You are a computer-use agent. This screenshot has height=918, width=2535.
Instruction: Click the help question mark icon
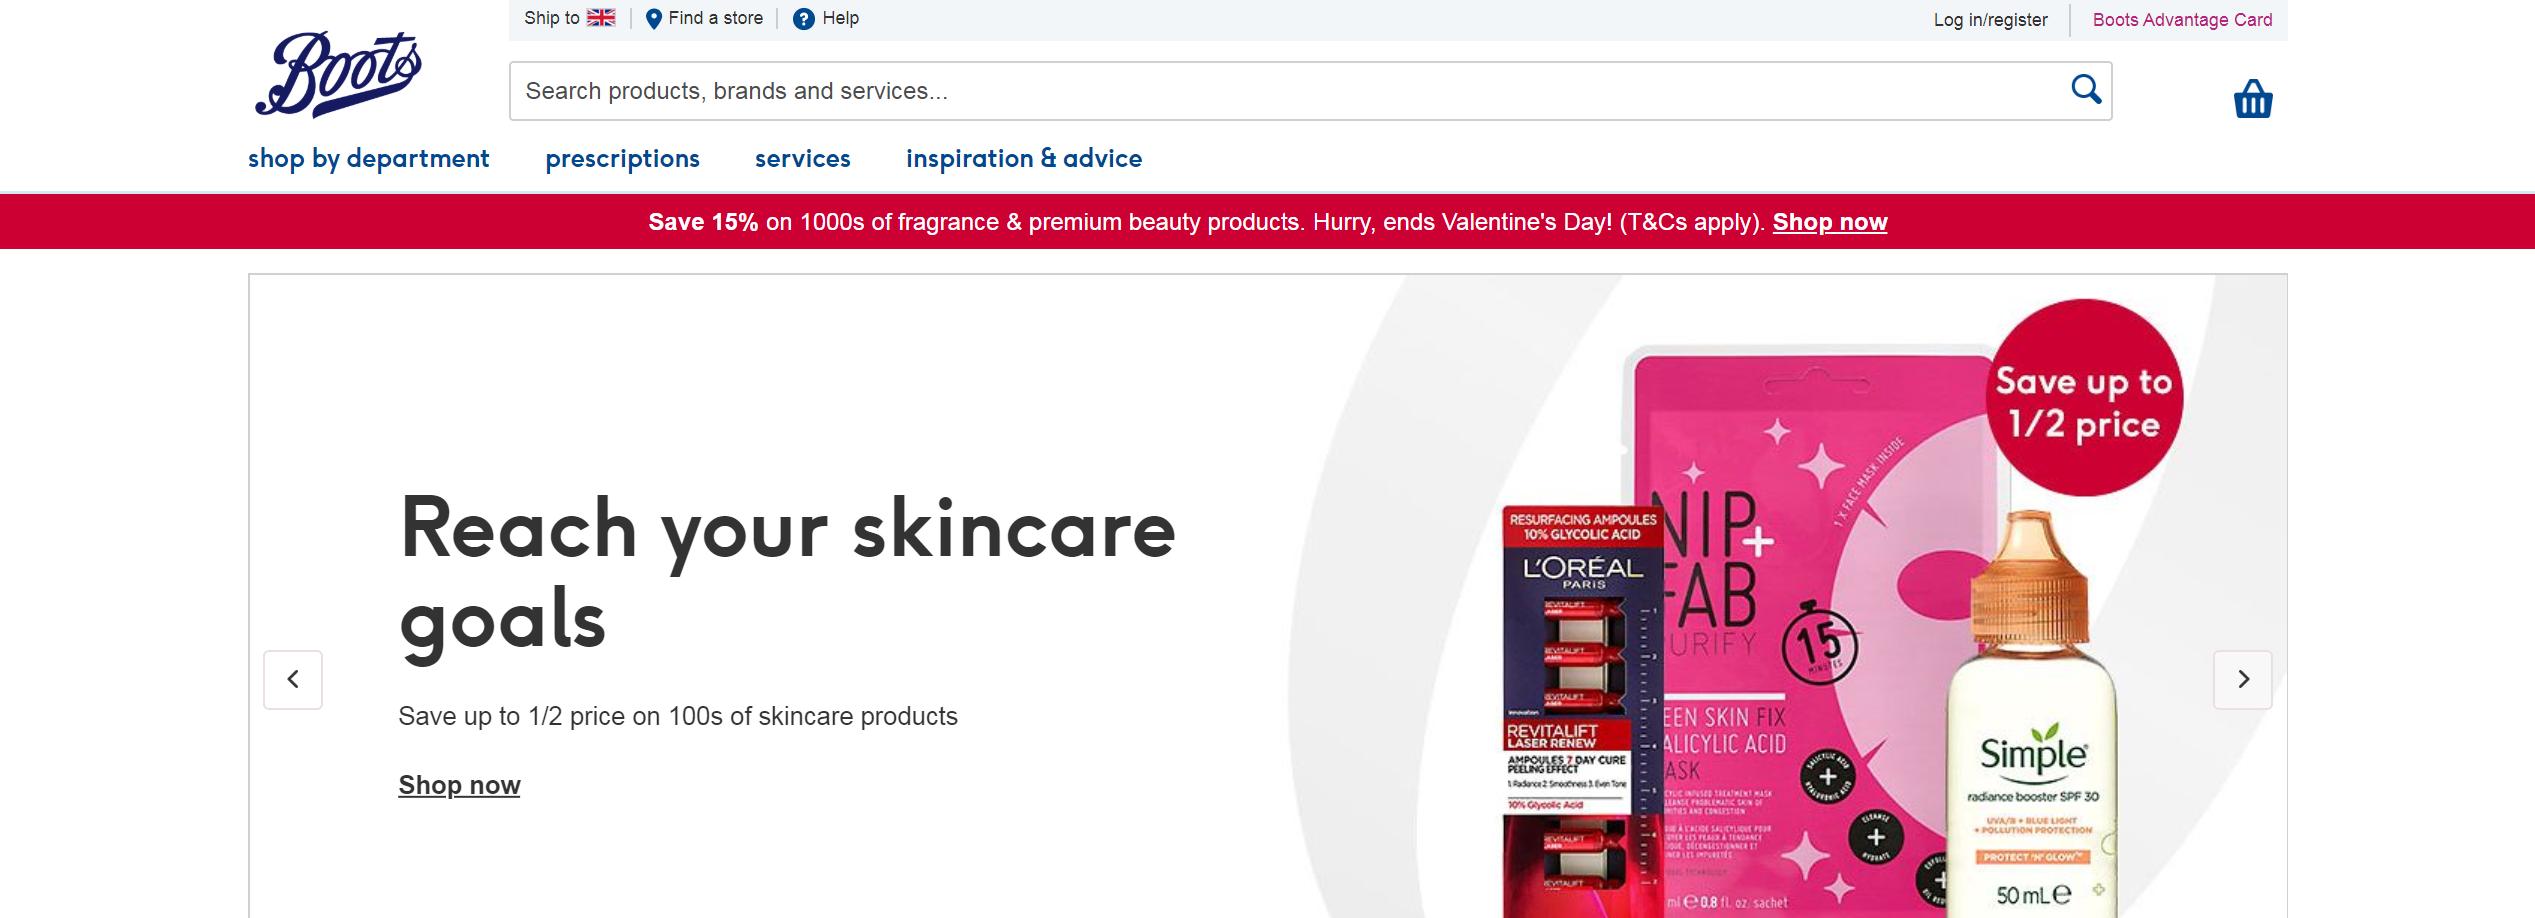[x=803, y=19]
